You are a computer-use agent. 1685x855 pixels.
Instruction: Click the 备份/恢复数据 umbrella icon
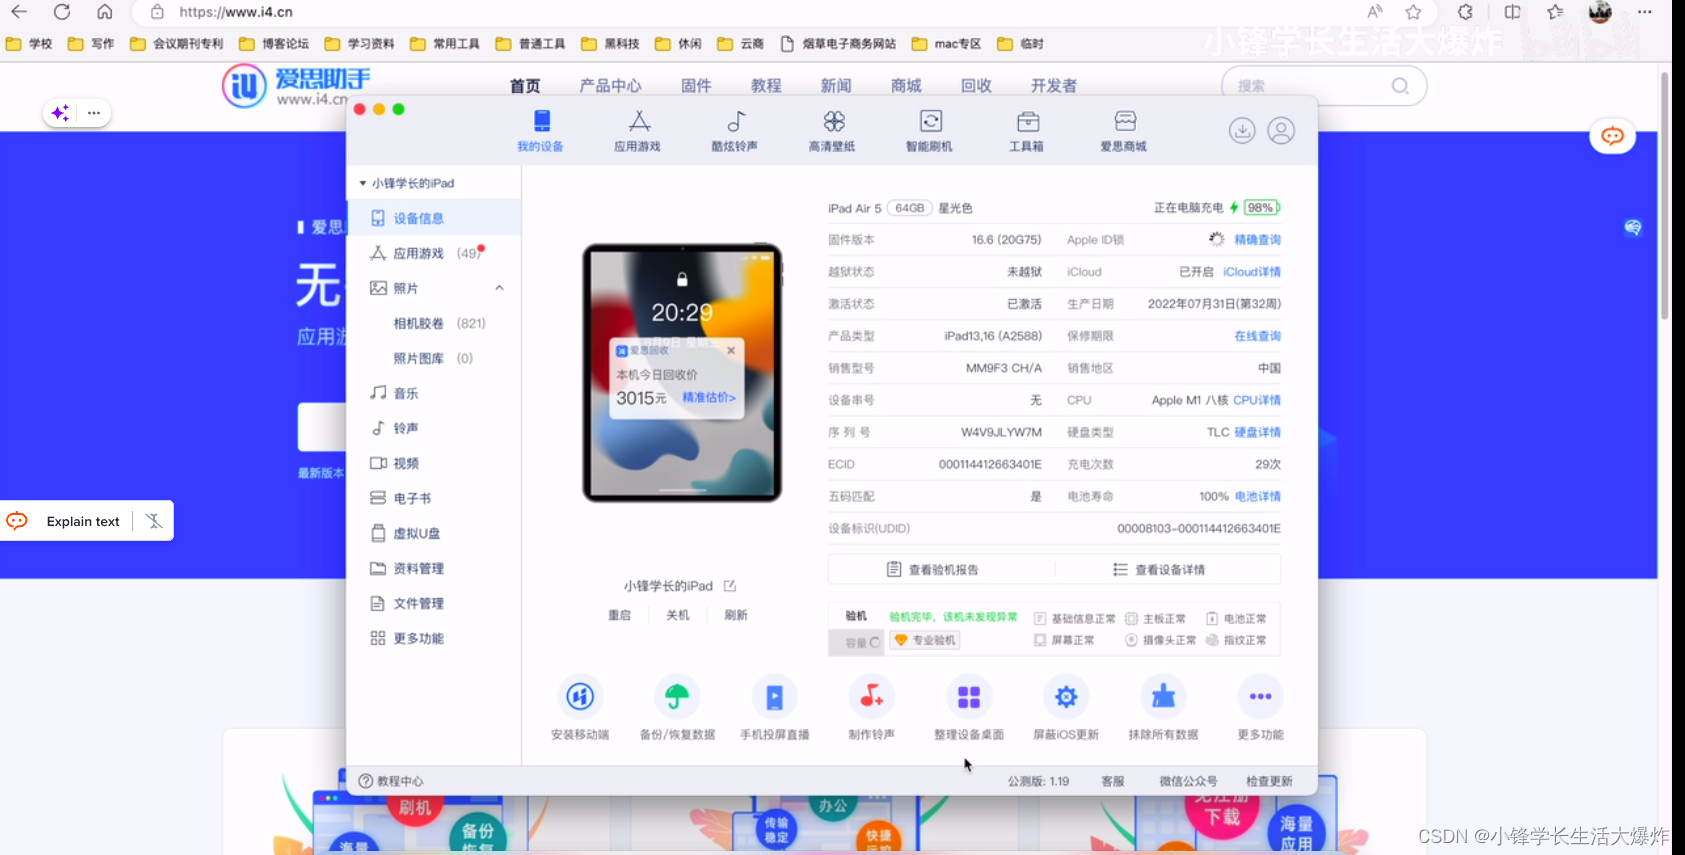(x=677, y=697)
